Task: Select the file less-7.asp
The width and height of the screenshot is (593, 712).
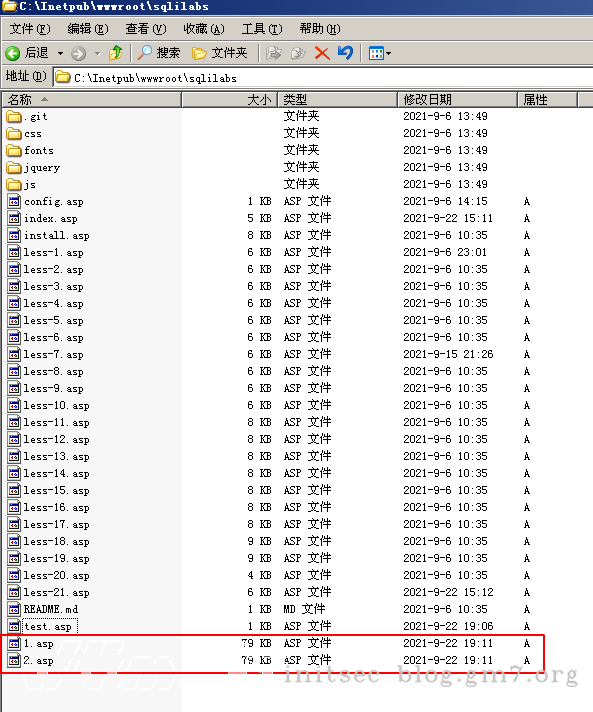Action: click(x=53, y=354)
